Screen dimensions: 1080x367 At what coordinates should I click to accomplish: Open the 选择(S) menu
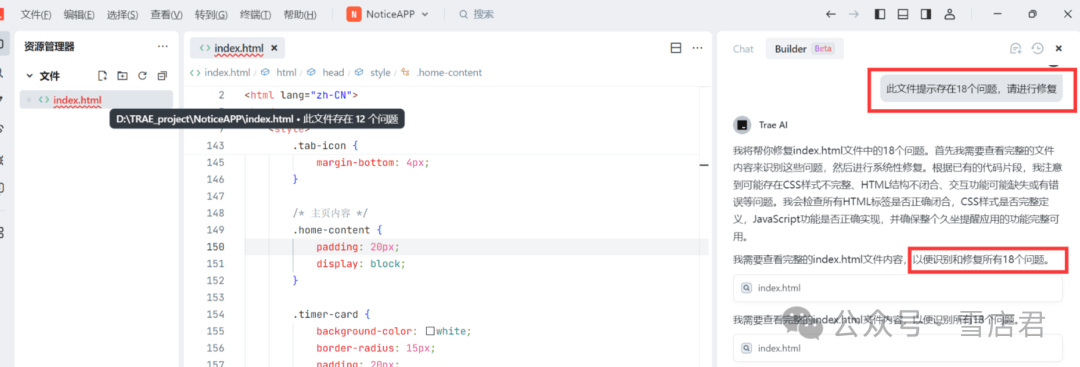point(122,14)
